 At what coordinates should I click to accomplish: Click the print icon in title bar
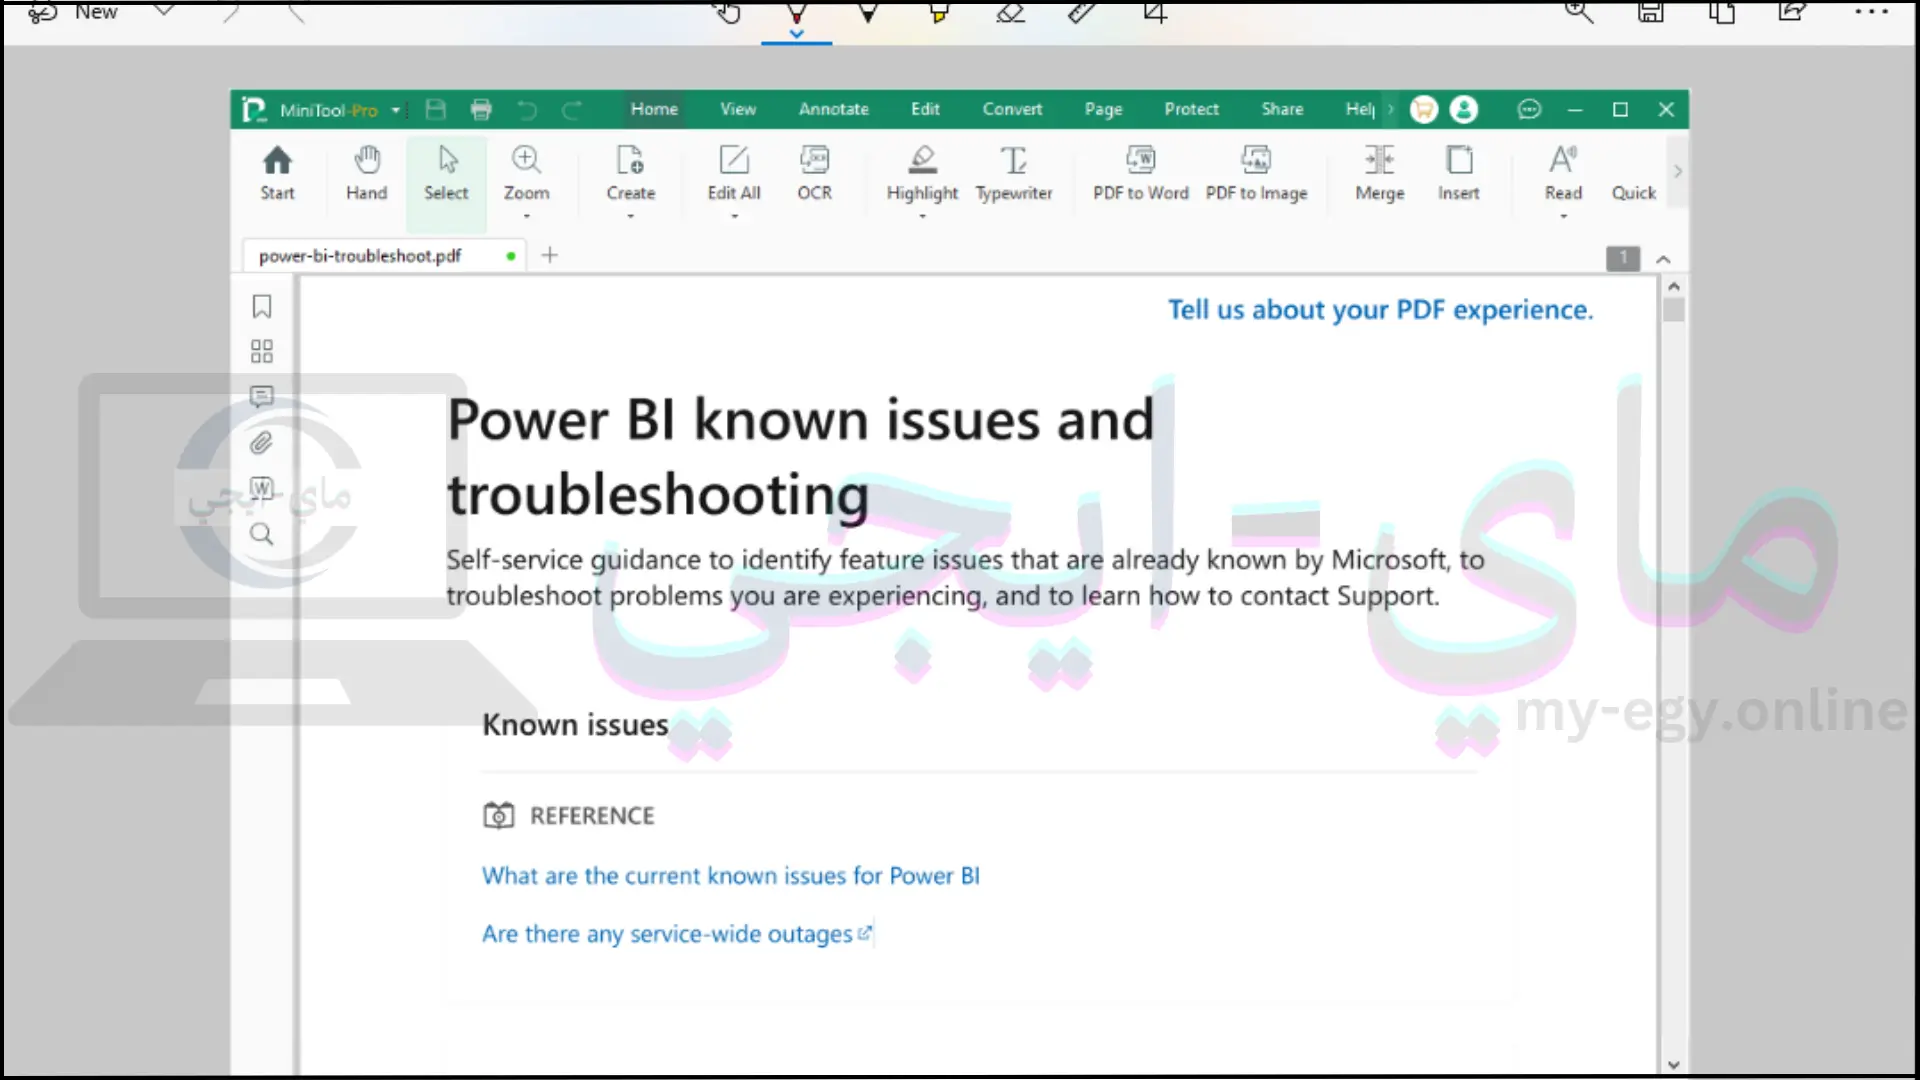click(x=481, y=109)
